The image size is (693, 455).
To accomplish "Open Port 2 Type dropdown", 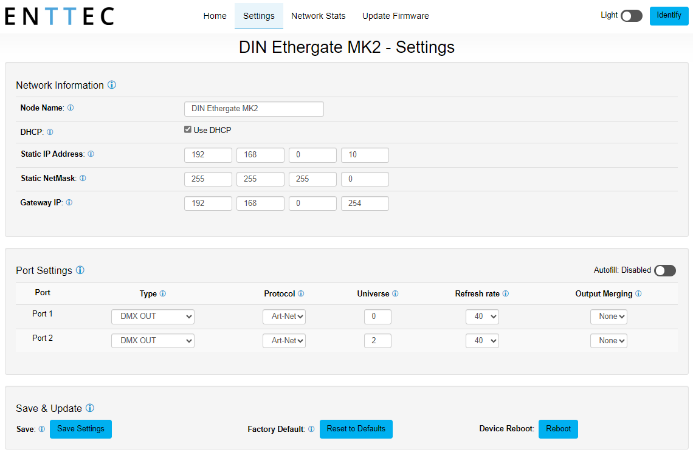I will click(153, 340).
